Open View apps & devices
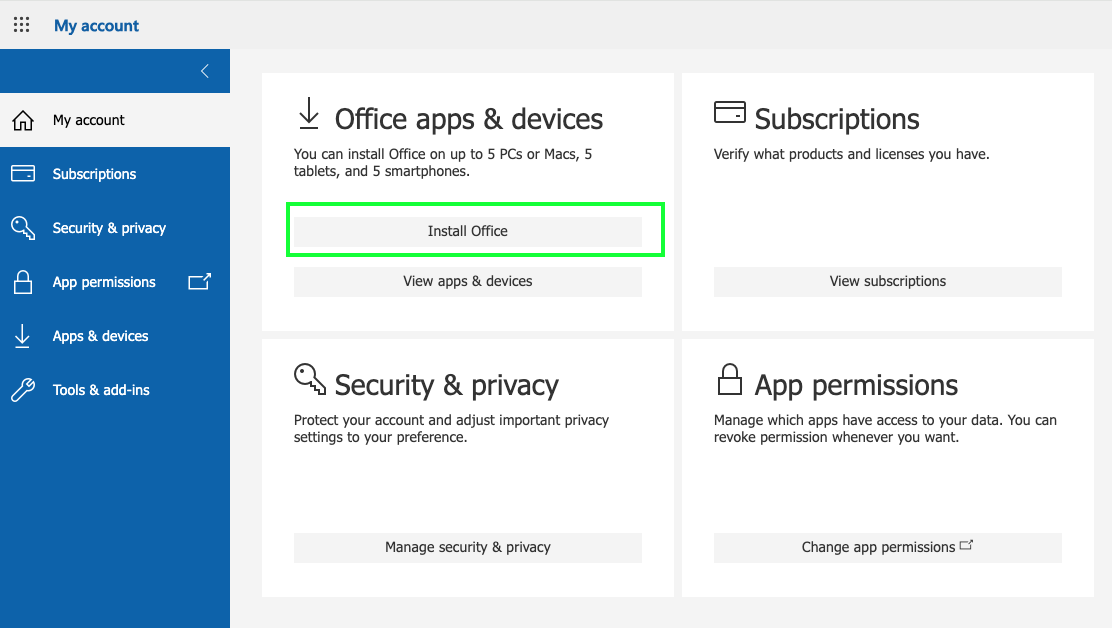1112x628 pixels. pyautogui.click(x=467, y=281)
